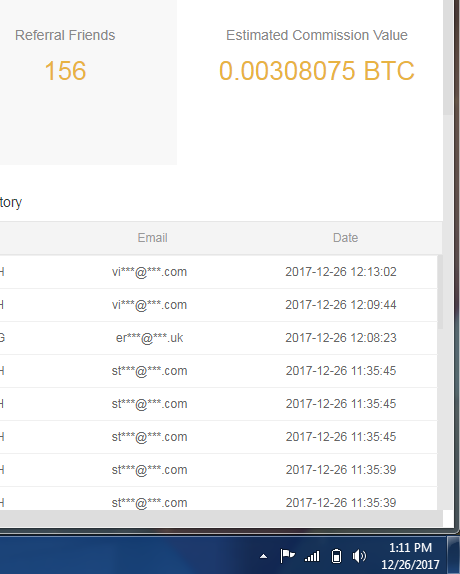Select the referral friends count 156
Image resolution: width=460 pixels, height=574 pixels.
tap(65, 71)
